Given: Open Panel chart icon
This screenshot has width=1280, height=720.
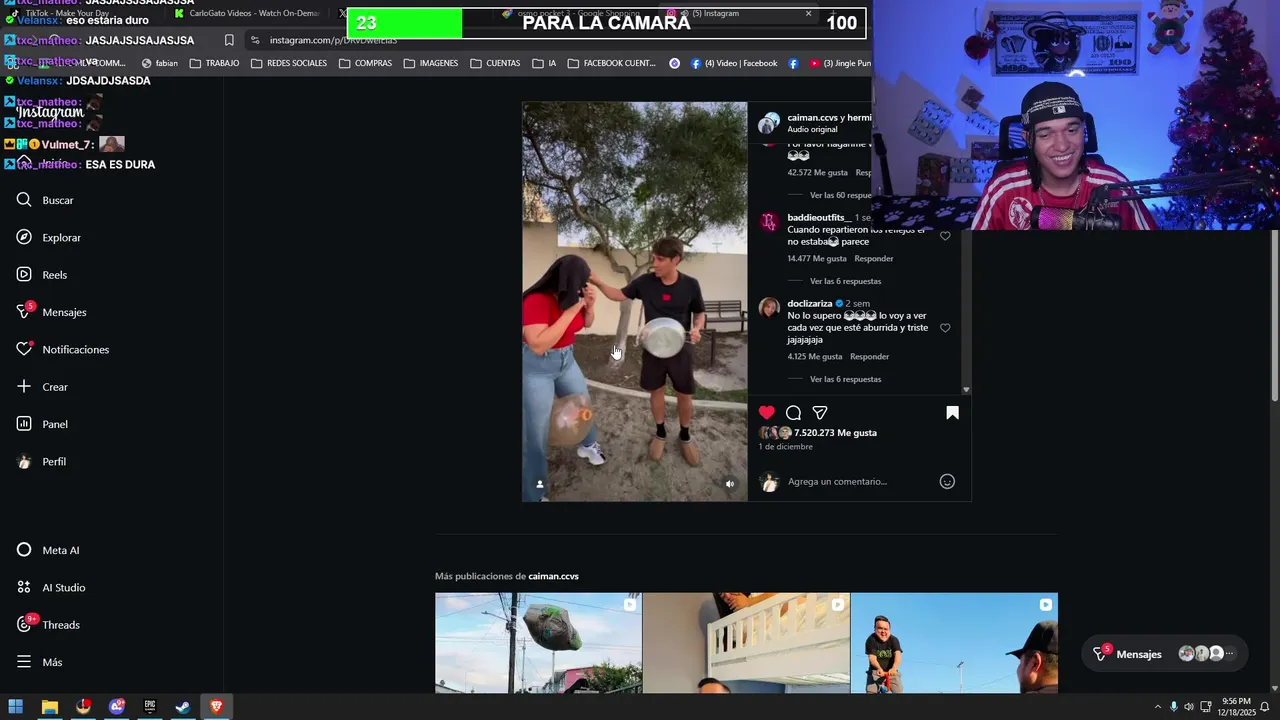Looking at the screenshot, I should (24, 424).
